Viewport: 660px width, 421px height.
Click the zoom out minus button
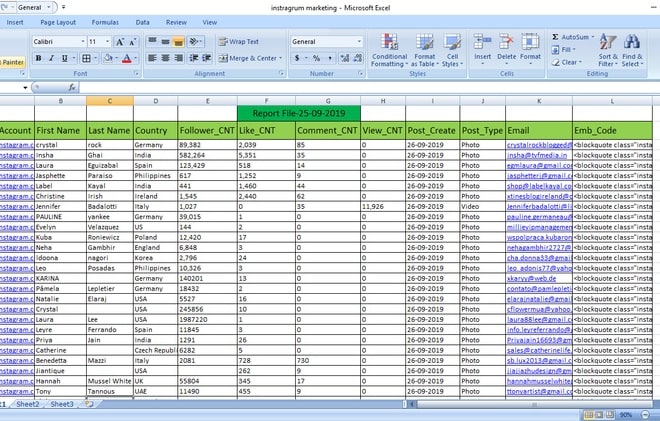(x=645, y=415)
